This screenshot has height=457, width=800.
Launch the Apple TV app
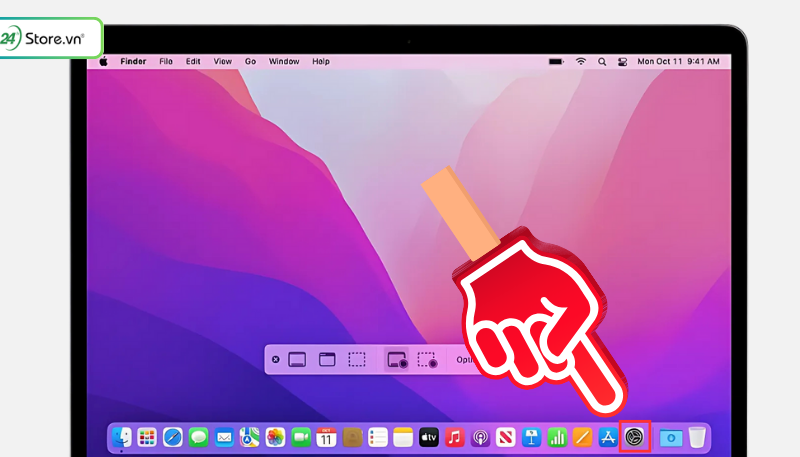429,437
